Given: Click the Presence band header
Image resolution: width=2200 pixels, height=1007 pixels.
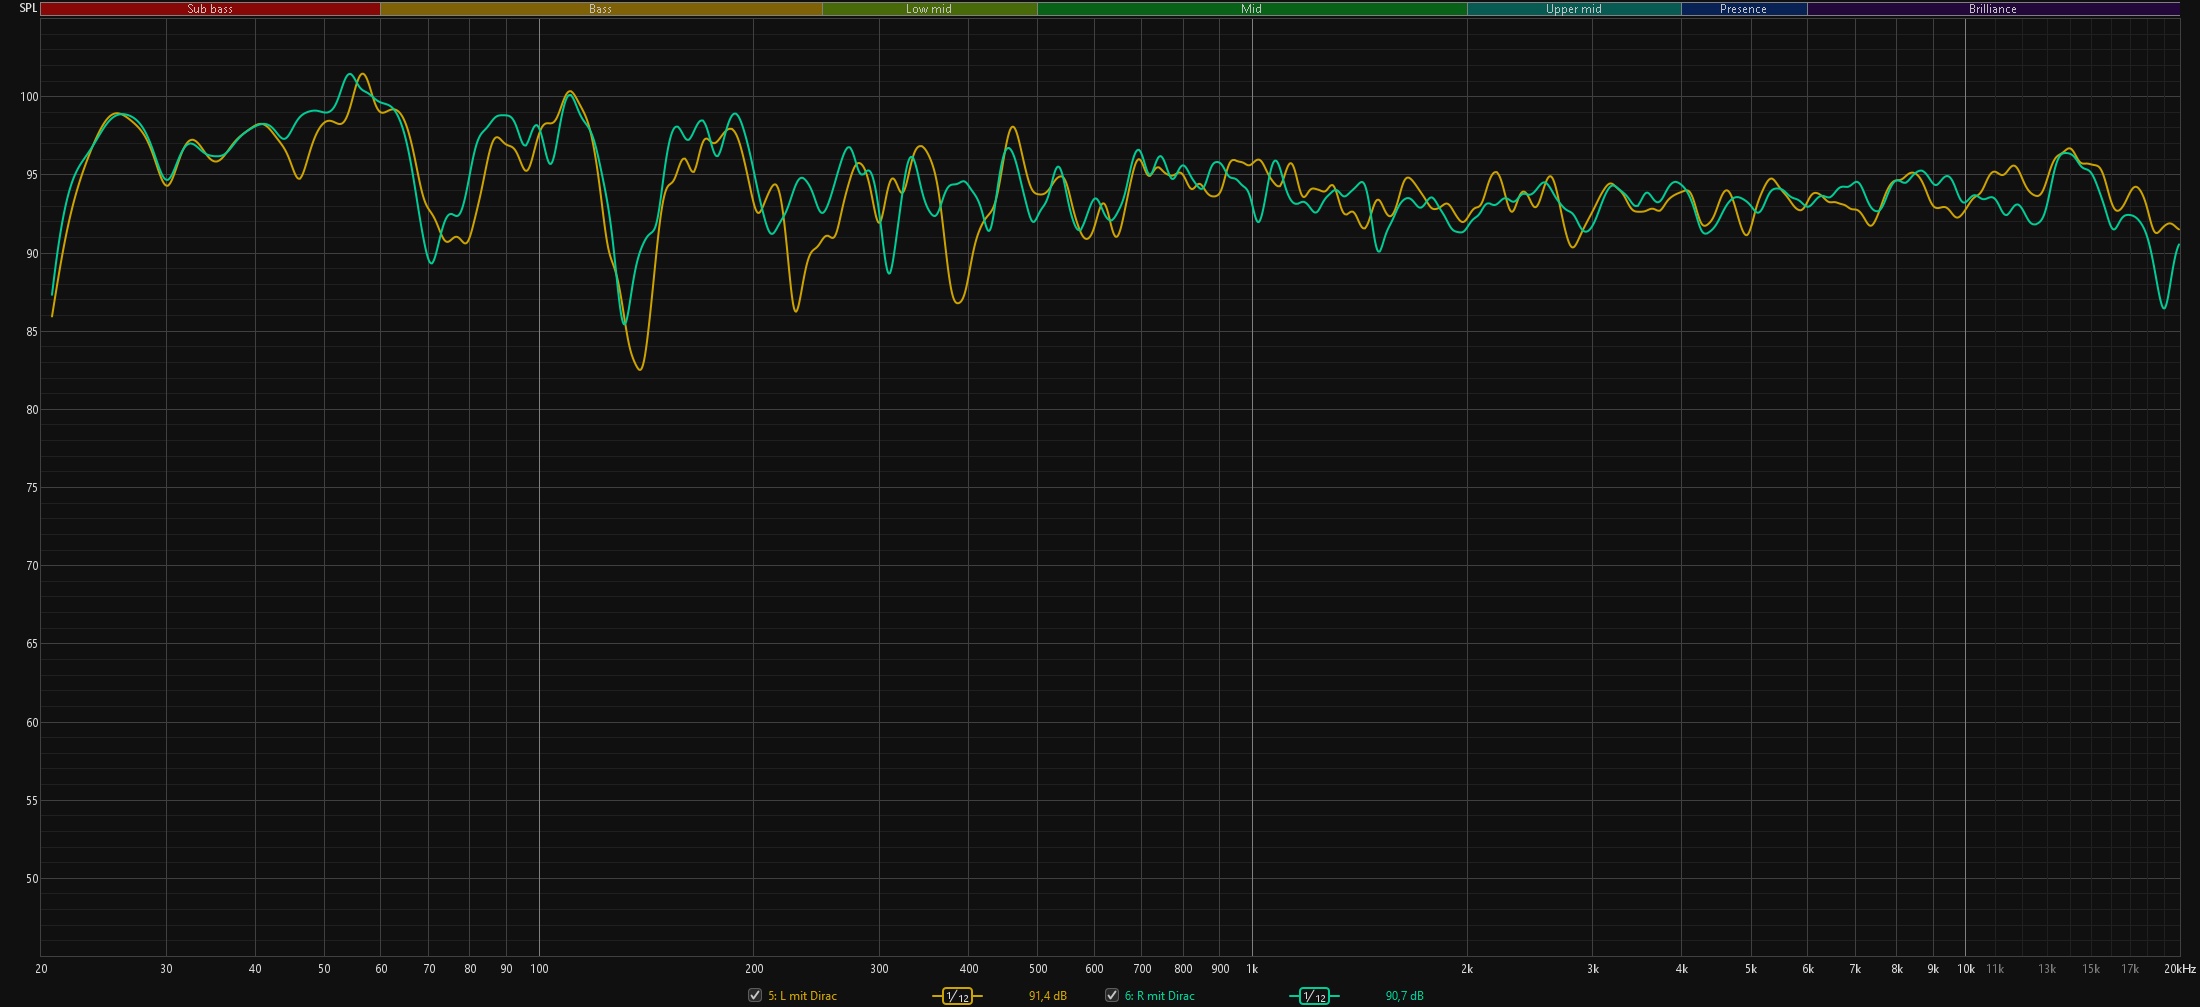Looking at the screenshot, I should tap(1743, 9).
